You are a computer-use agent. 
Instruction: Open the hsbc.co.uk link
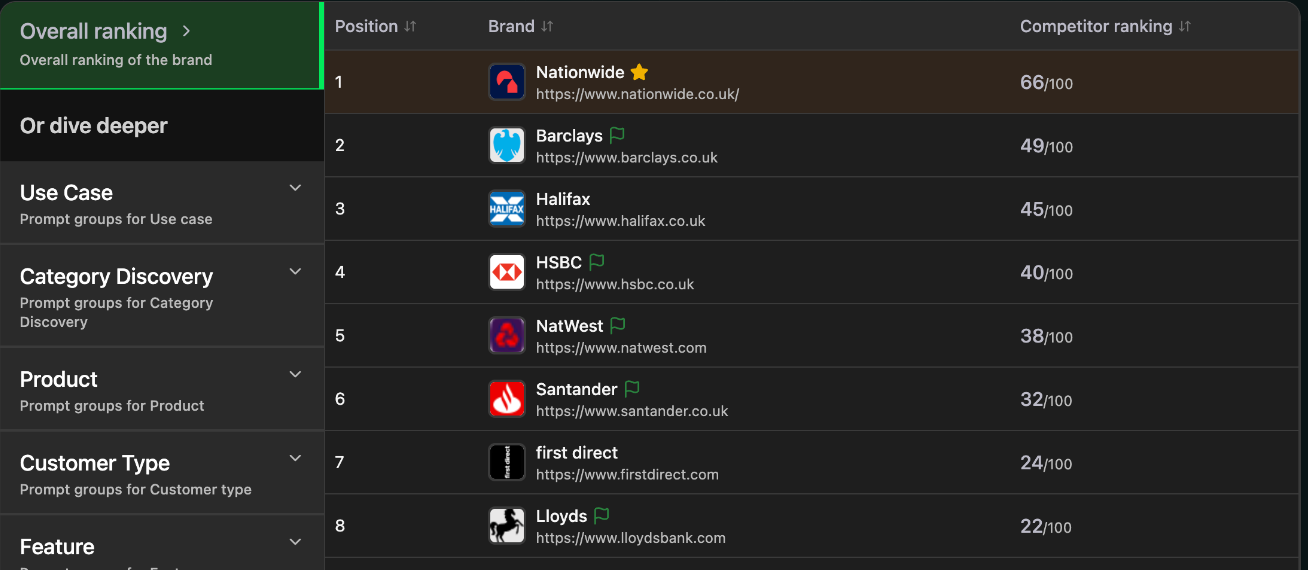tap(615, 284)
